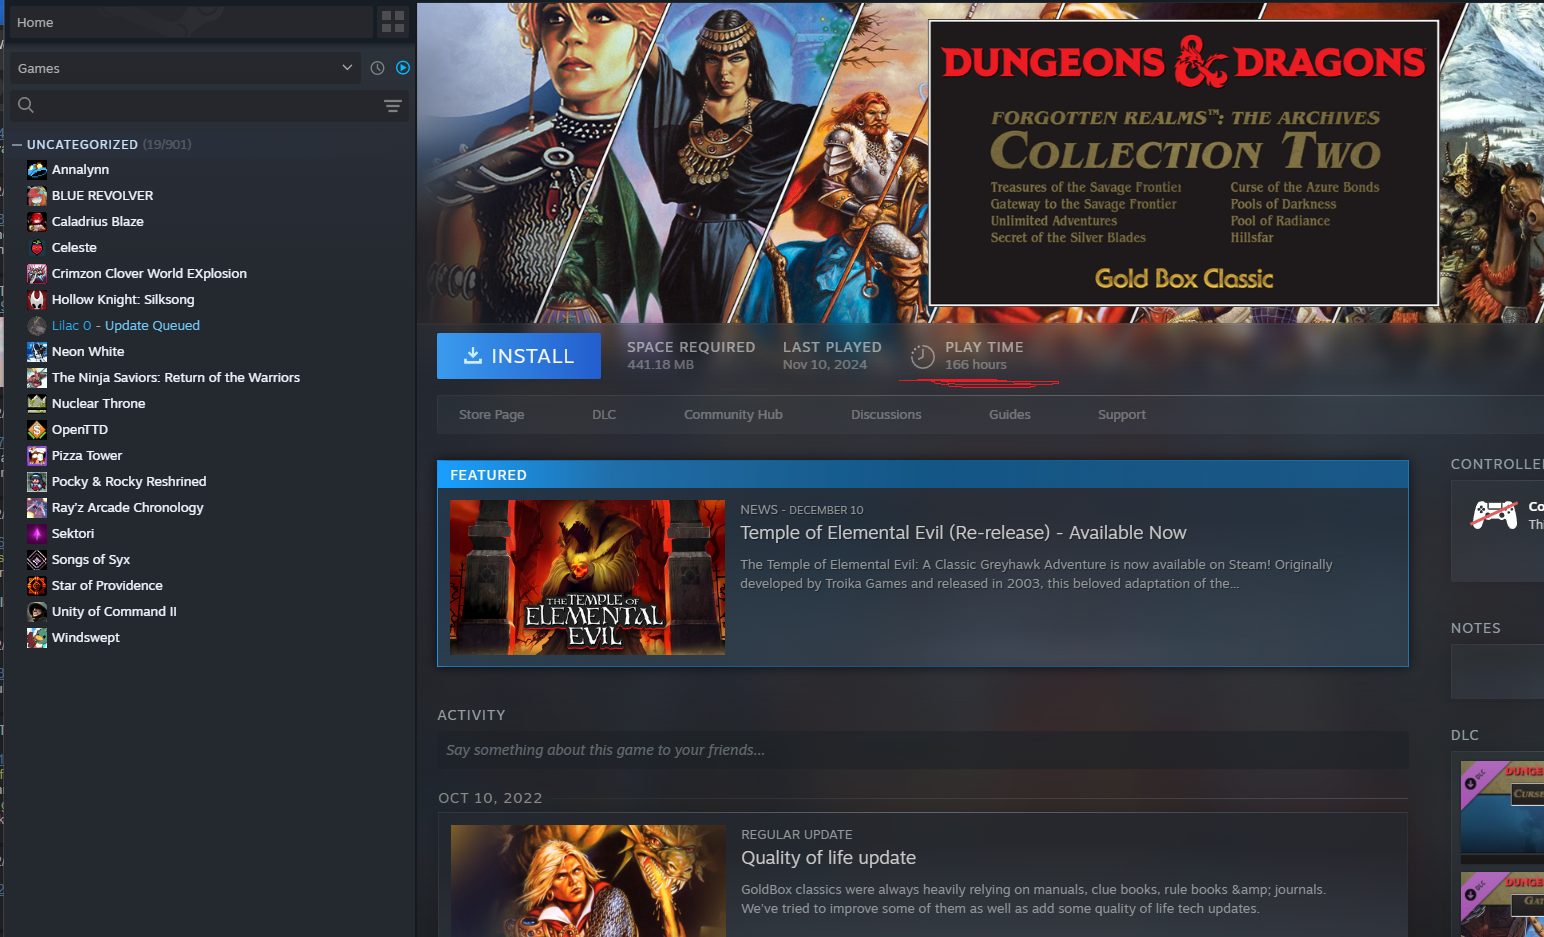Select the Hollow Knight: Silksong icon
The height and width of the screenshot is (937, 1544).
[x=37, y=300]
